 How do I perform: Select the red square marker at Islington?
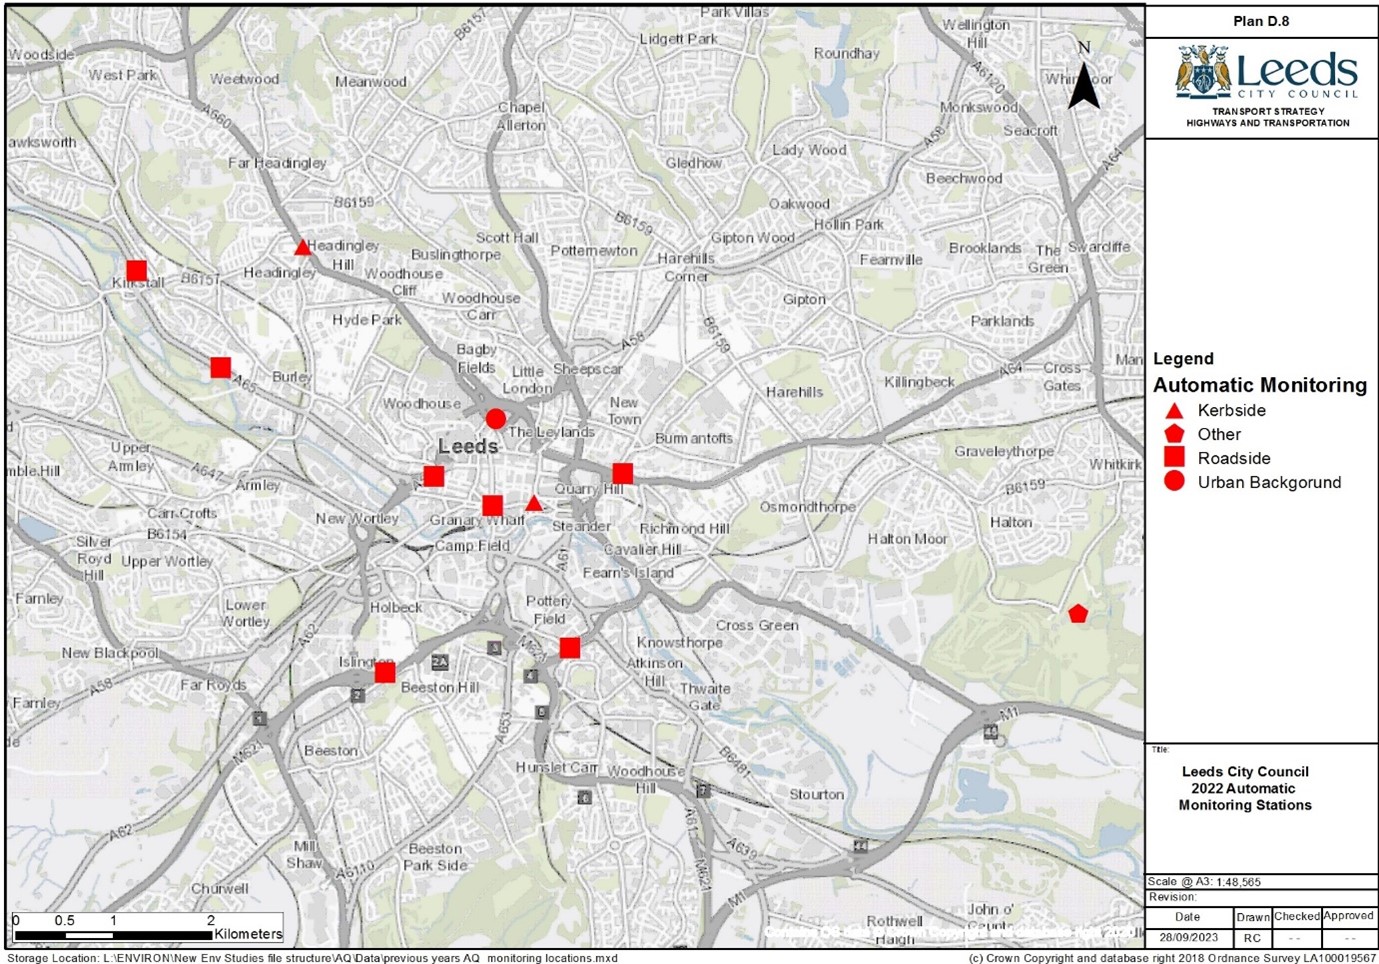tap(385, 673)
